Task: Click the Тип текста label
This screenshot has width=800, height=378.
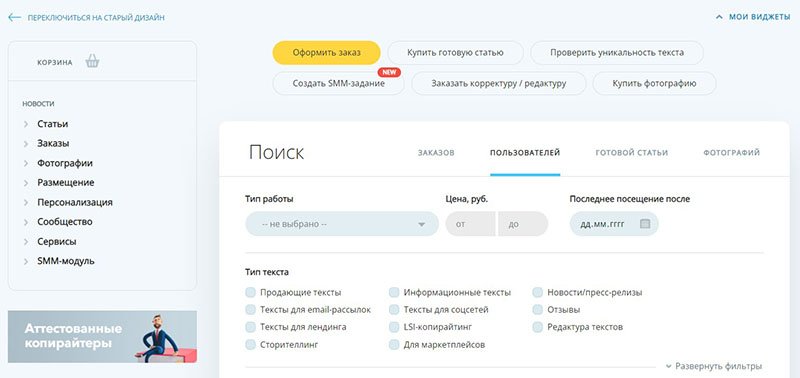Action: click(267, 272)
